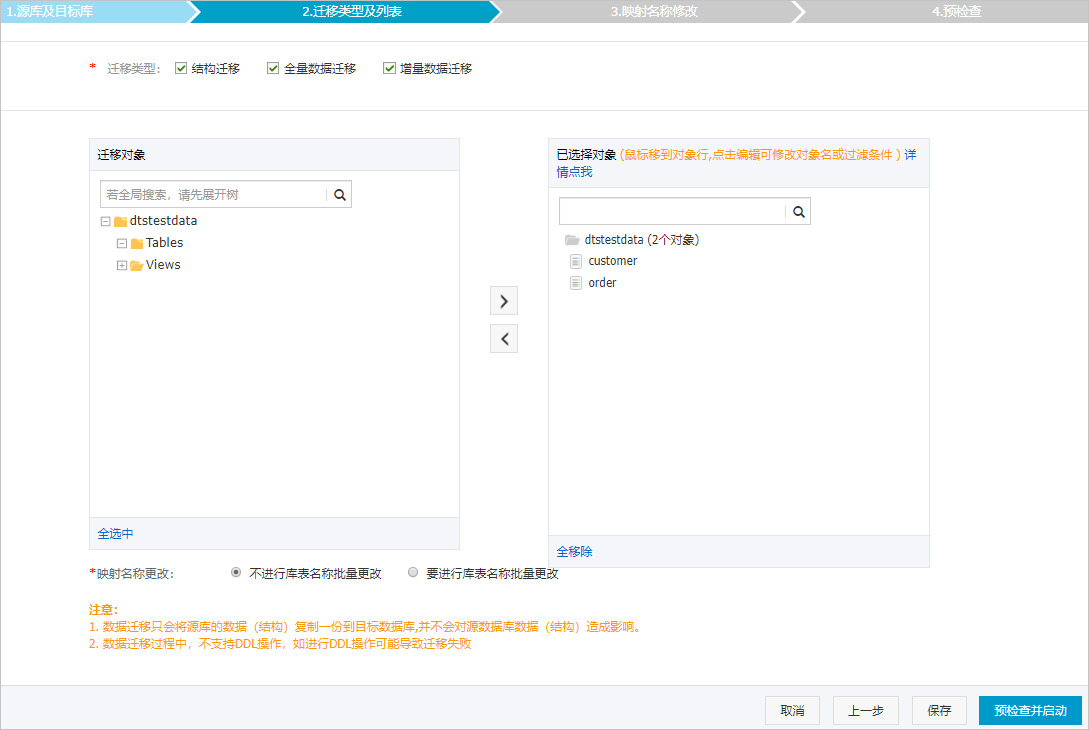Click the Views label in source tree
Viewport: 1089px width, 730px height.
point(163,265)
